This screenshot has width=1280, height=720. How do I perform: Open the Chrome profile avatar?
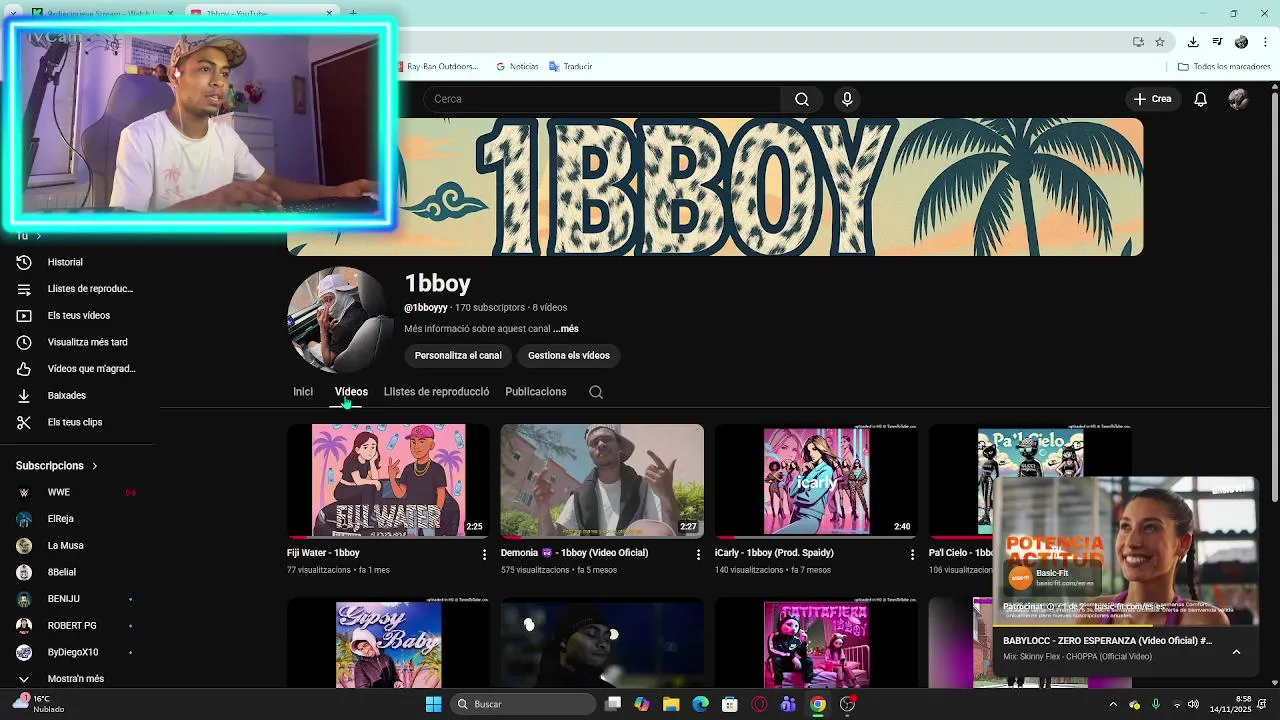click(x=1241, y=42)
